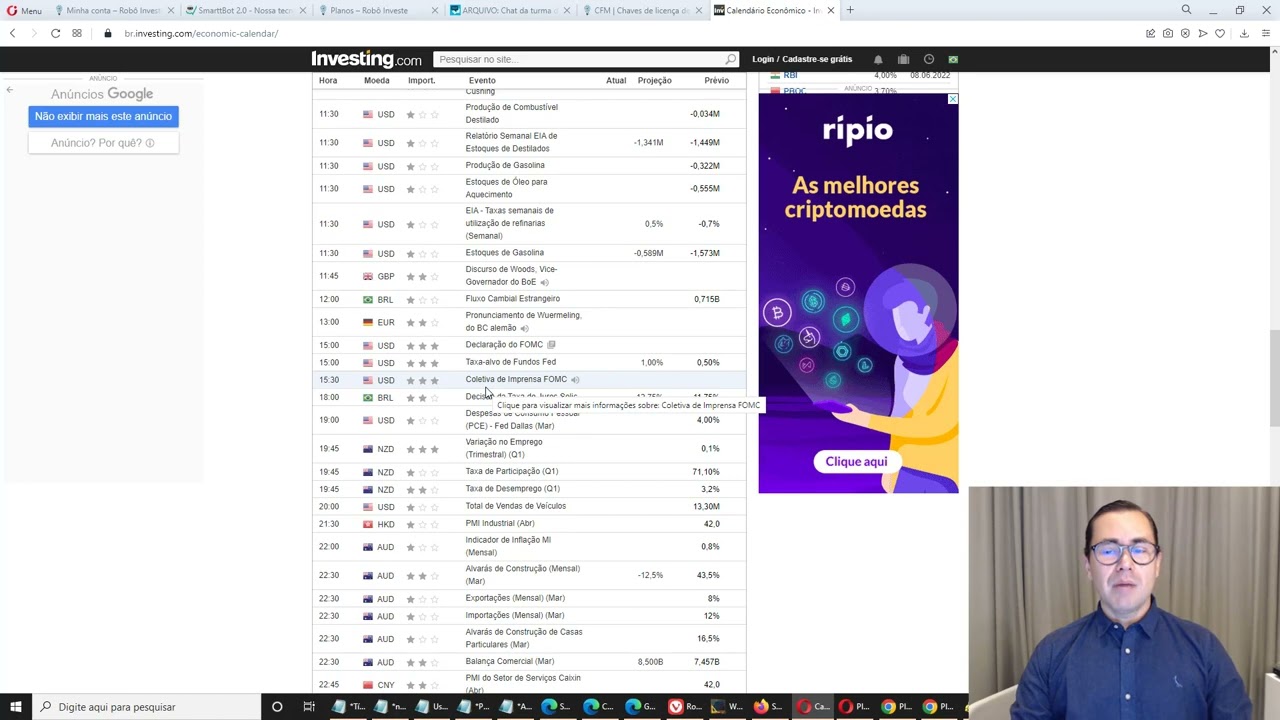Click the speaker icon beside Coletiva de Imprensa FOMC

pos(575,380)
